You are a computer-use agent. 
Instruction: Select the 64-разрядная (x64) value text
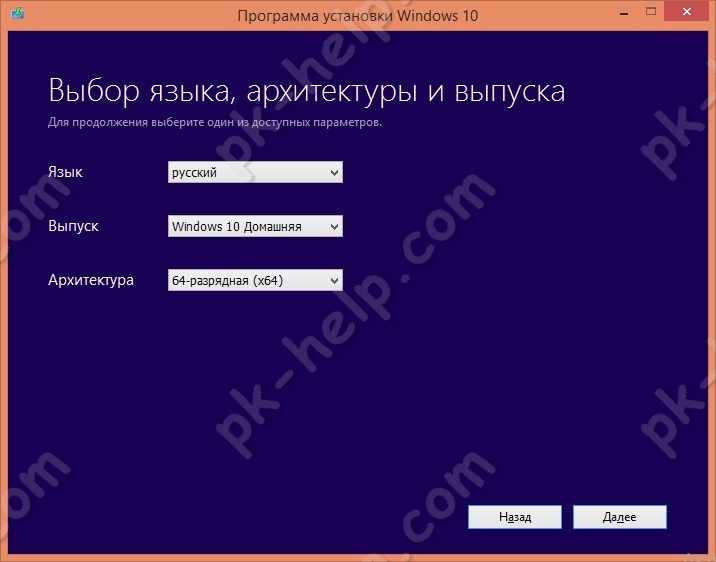coord(227,280)
